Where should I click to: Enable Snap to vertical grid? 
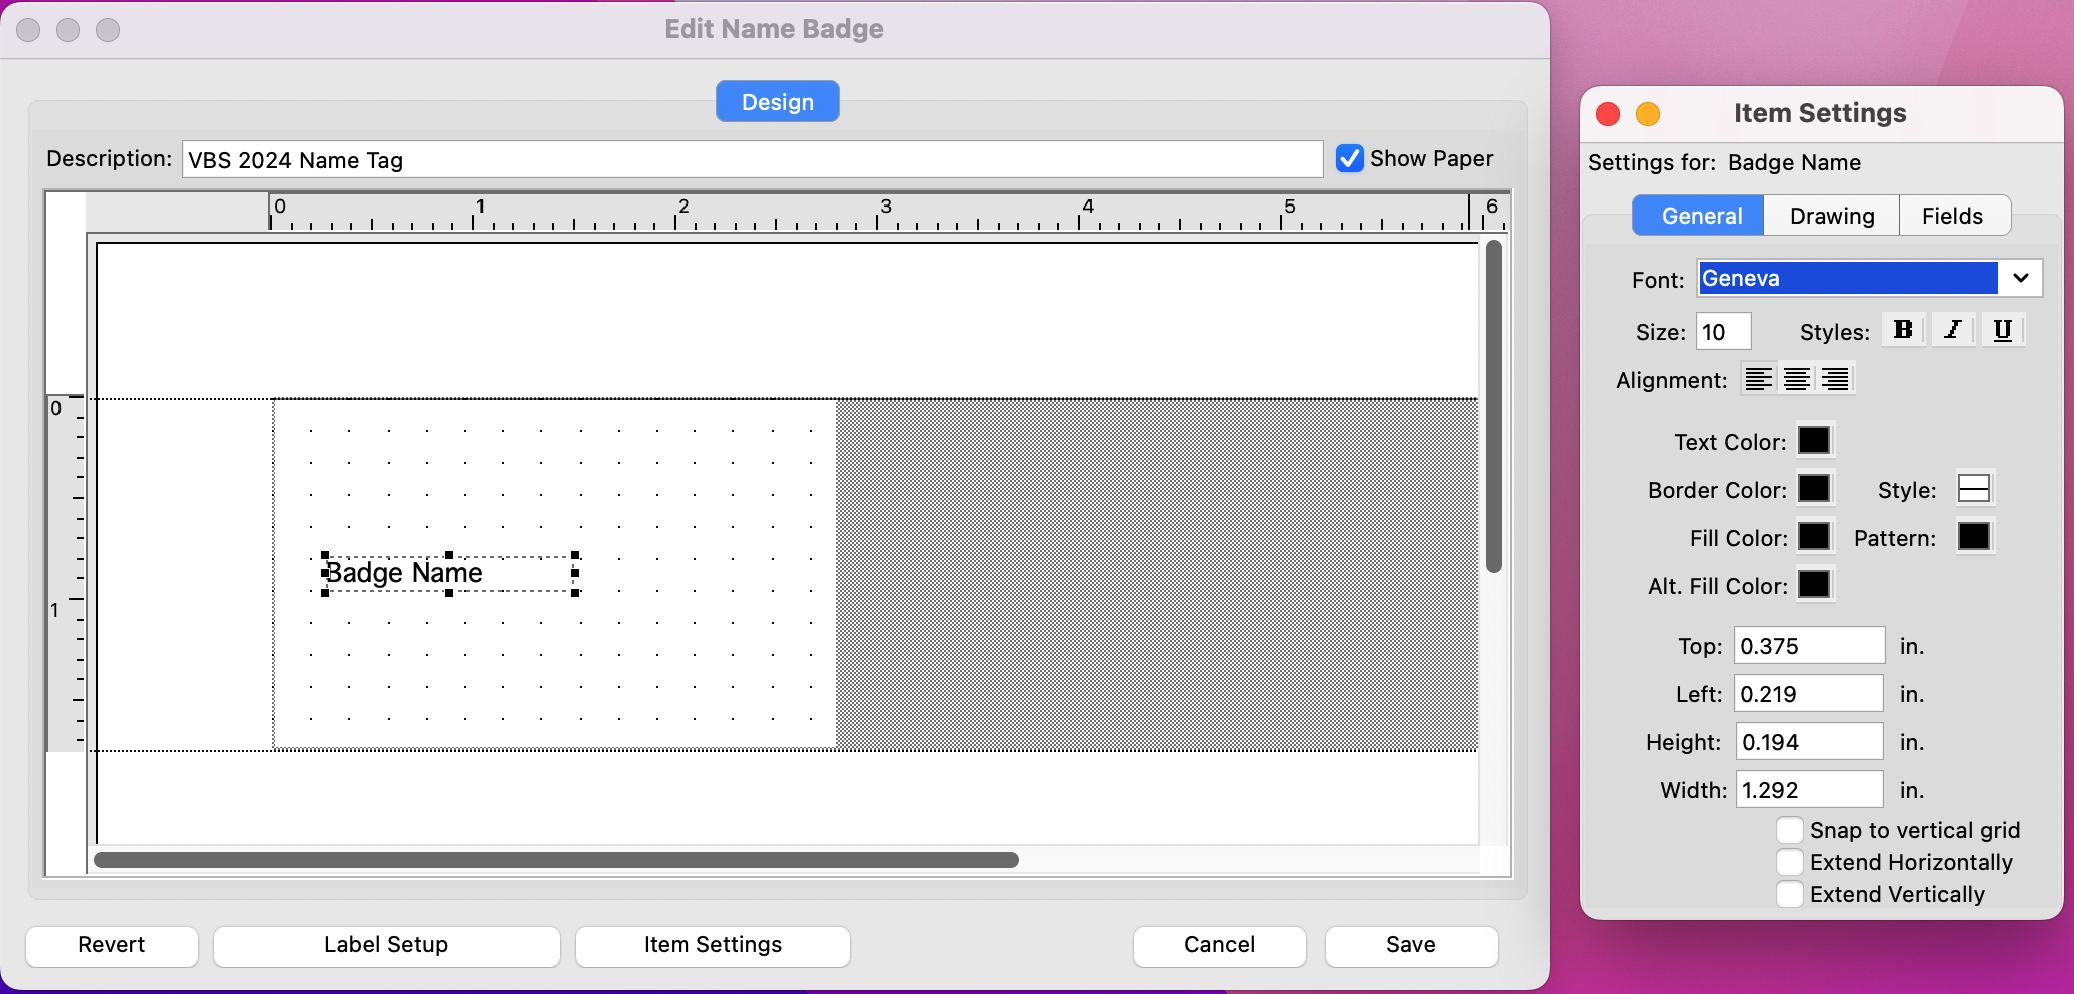(1790, 830)
